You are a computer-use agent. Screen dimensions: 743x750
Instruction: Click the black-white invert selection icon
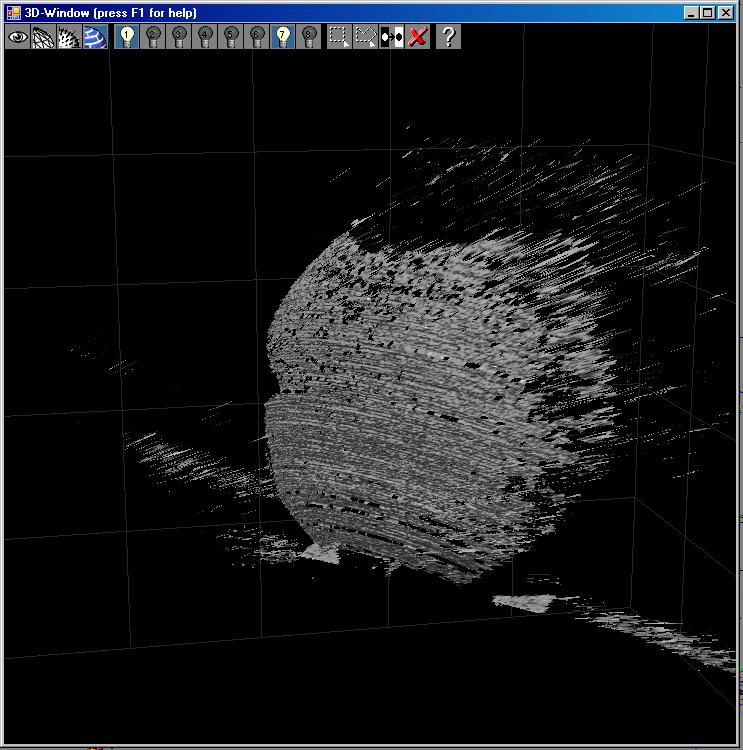pyautogui.click(x=392, y=37)
